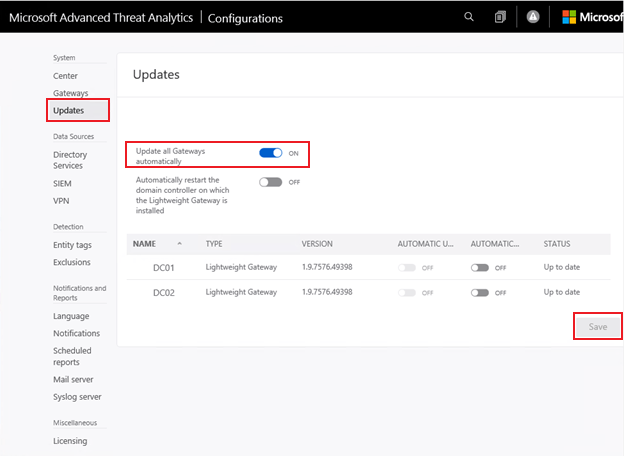Turn off Update all Gateways automatically

(270, 153)
